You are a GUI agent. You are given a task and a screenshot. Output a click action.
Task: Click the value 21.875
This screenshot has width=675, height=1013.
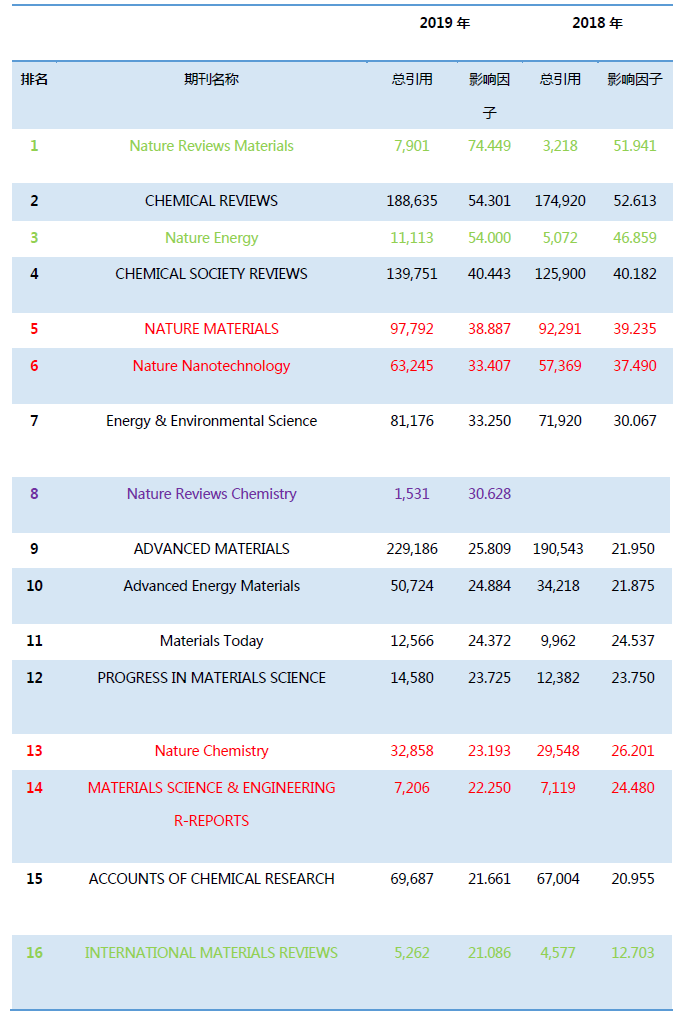click(x=632, y=586)
